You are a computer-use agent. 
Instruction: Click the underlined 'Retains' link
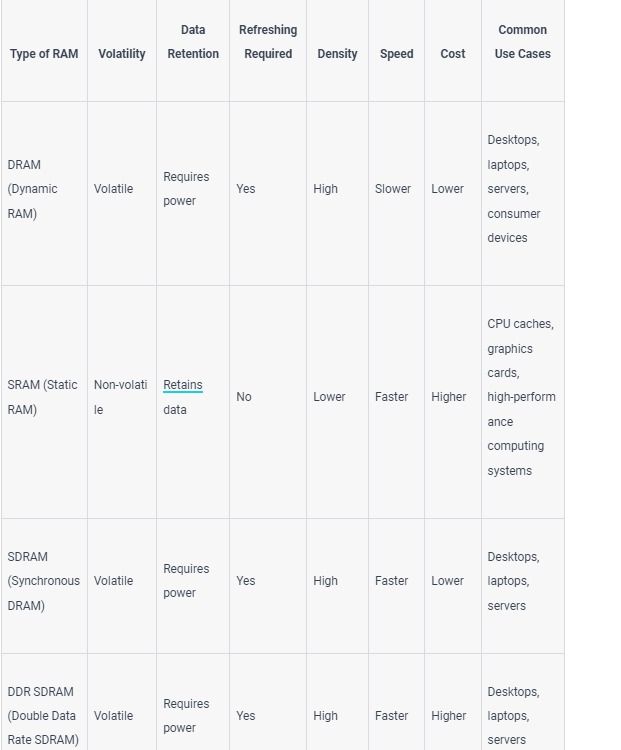[183, 385]
